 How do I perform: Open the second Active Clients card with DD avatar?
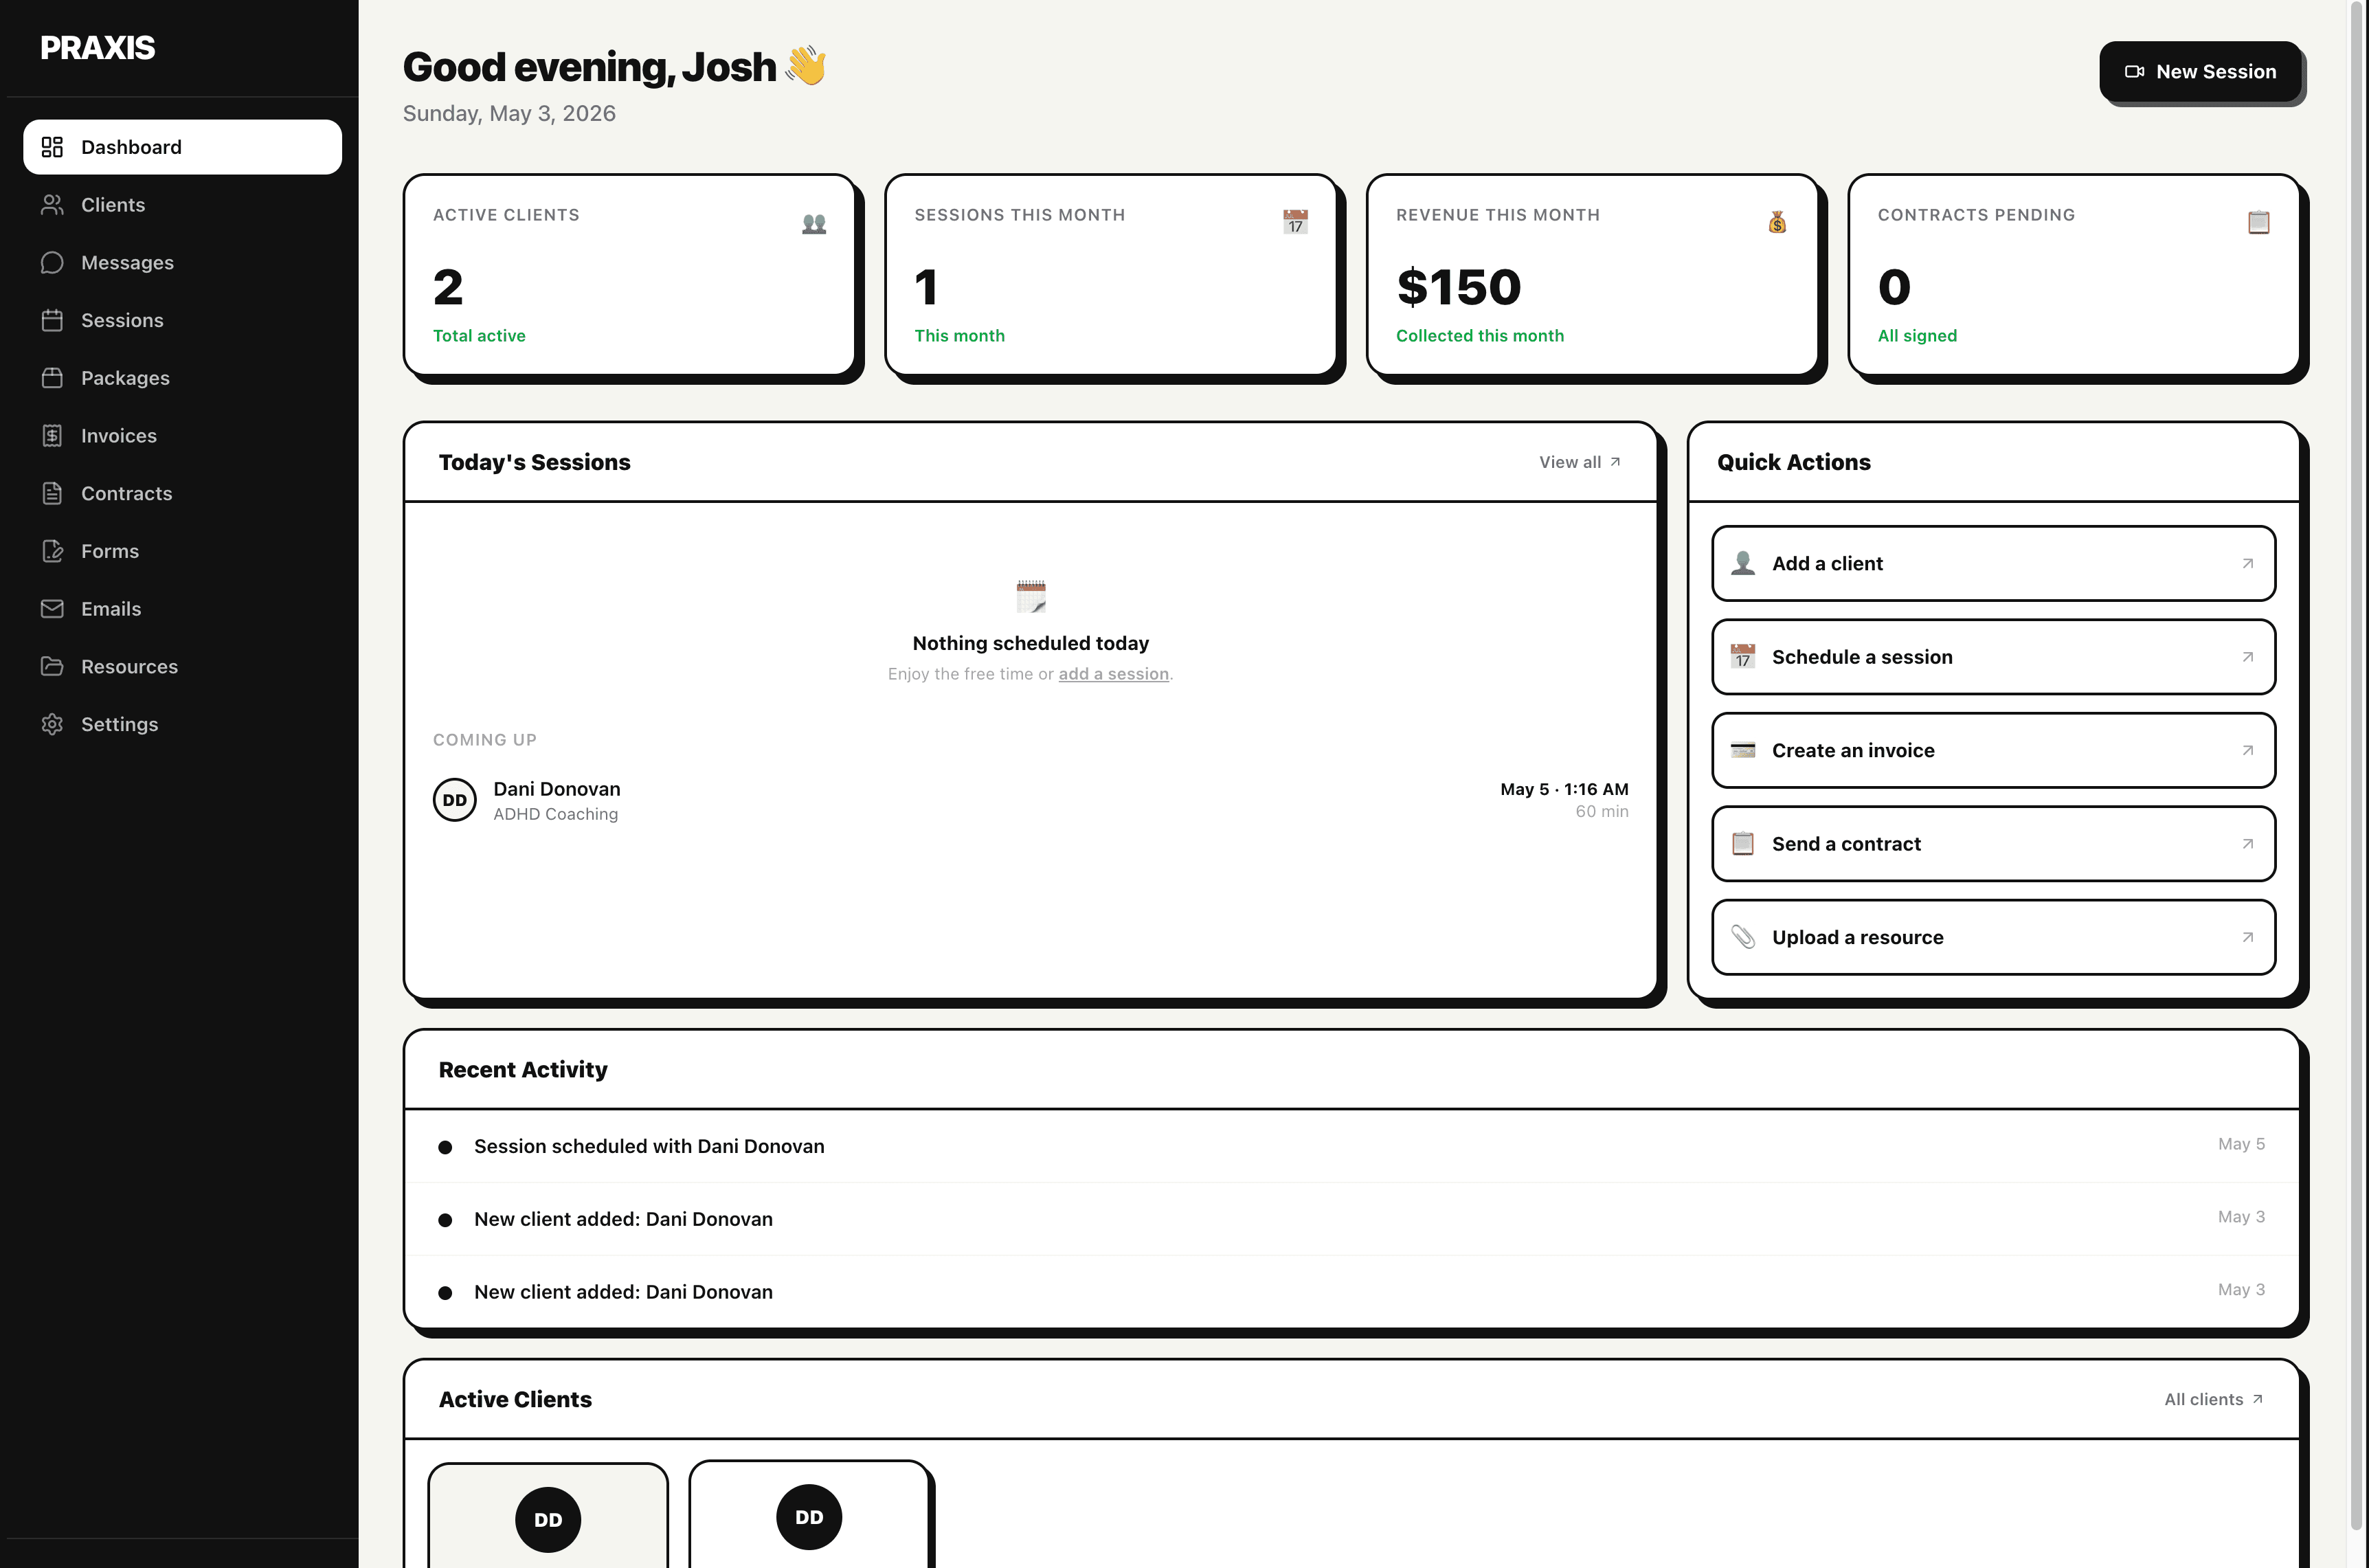point(809,1514)
